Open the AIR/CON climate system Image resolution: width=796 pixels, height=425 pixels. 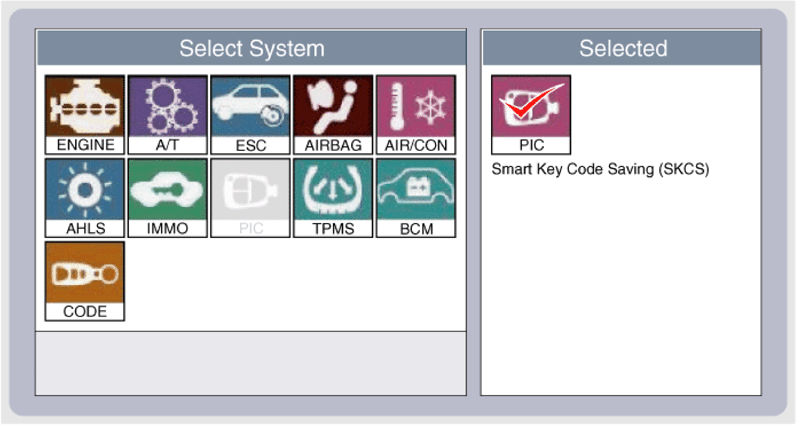point(415,114)
